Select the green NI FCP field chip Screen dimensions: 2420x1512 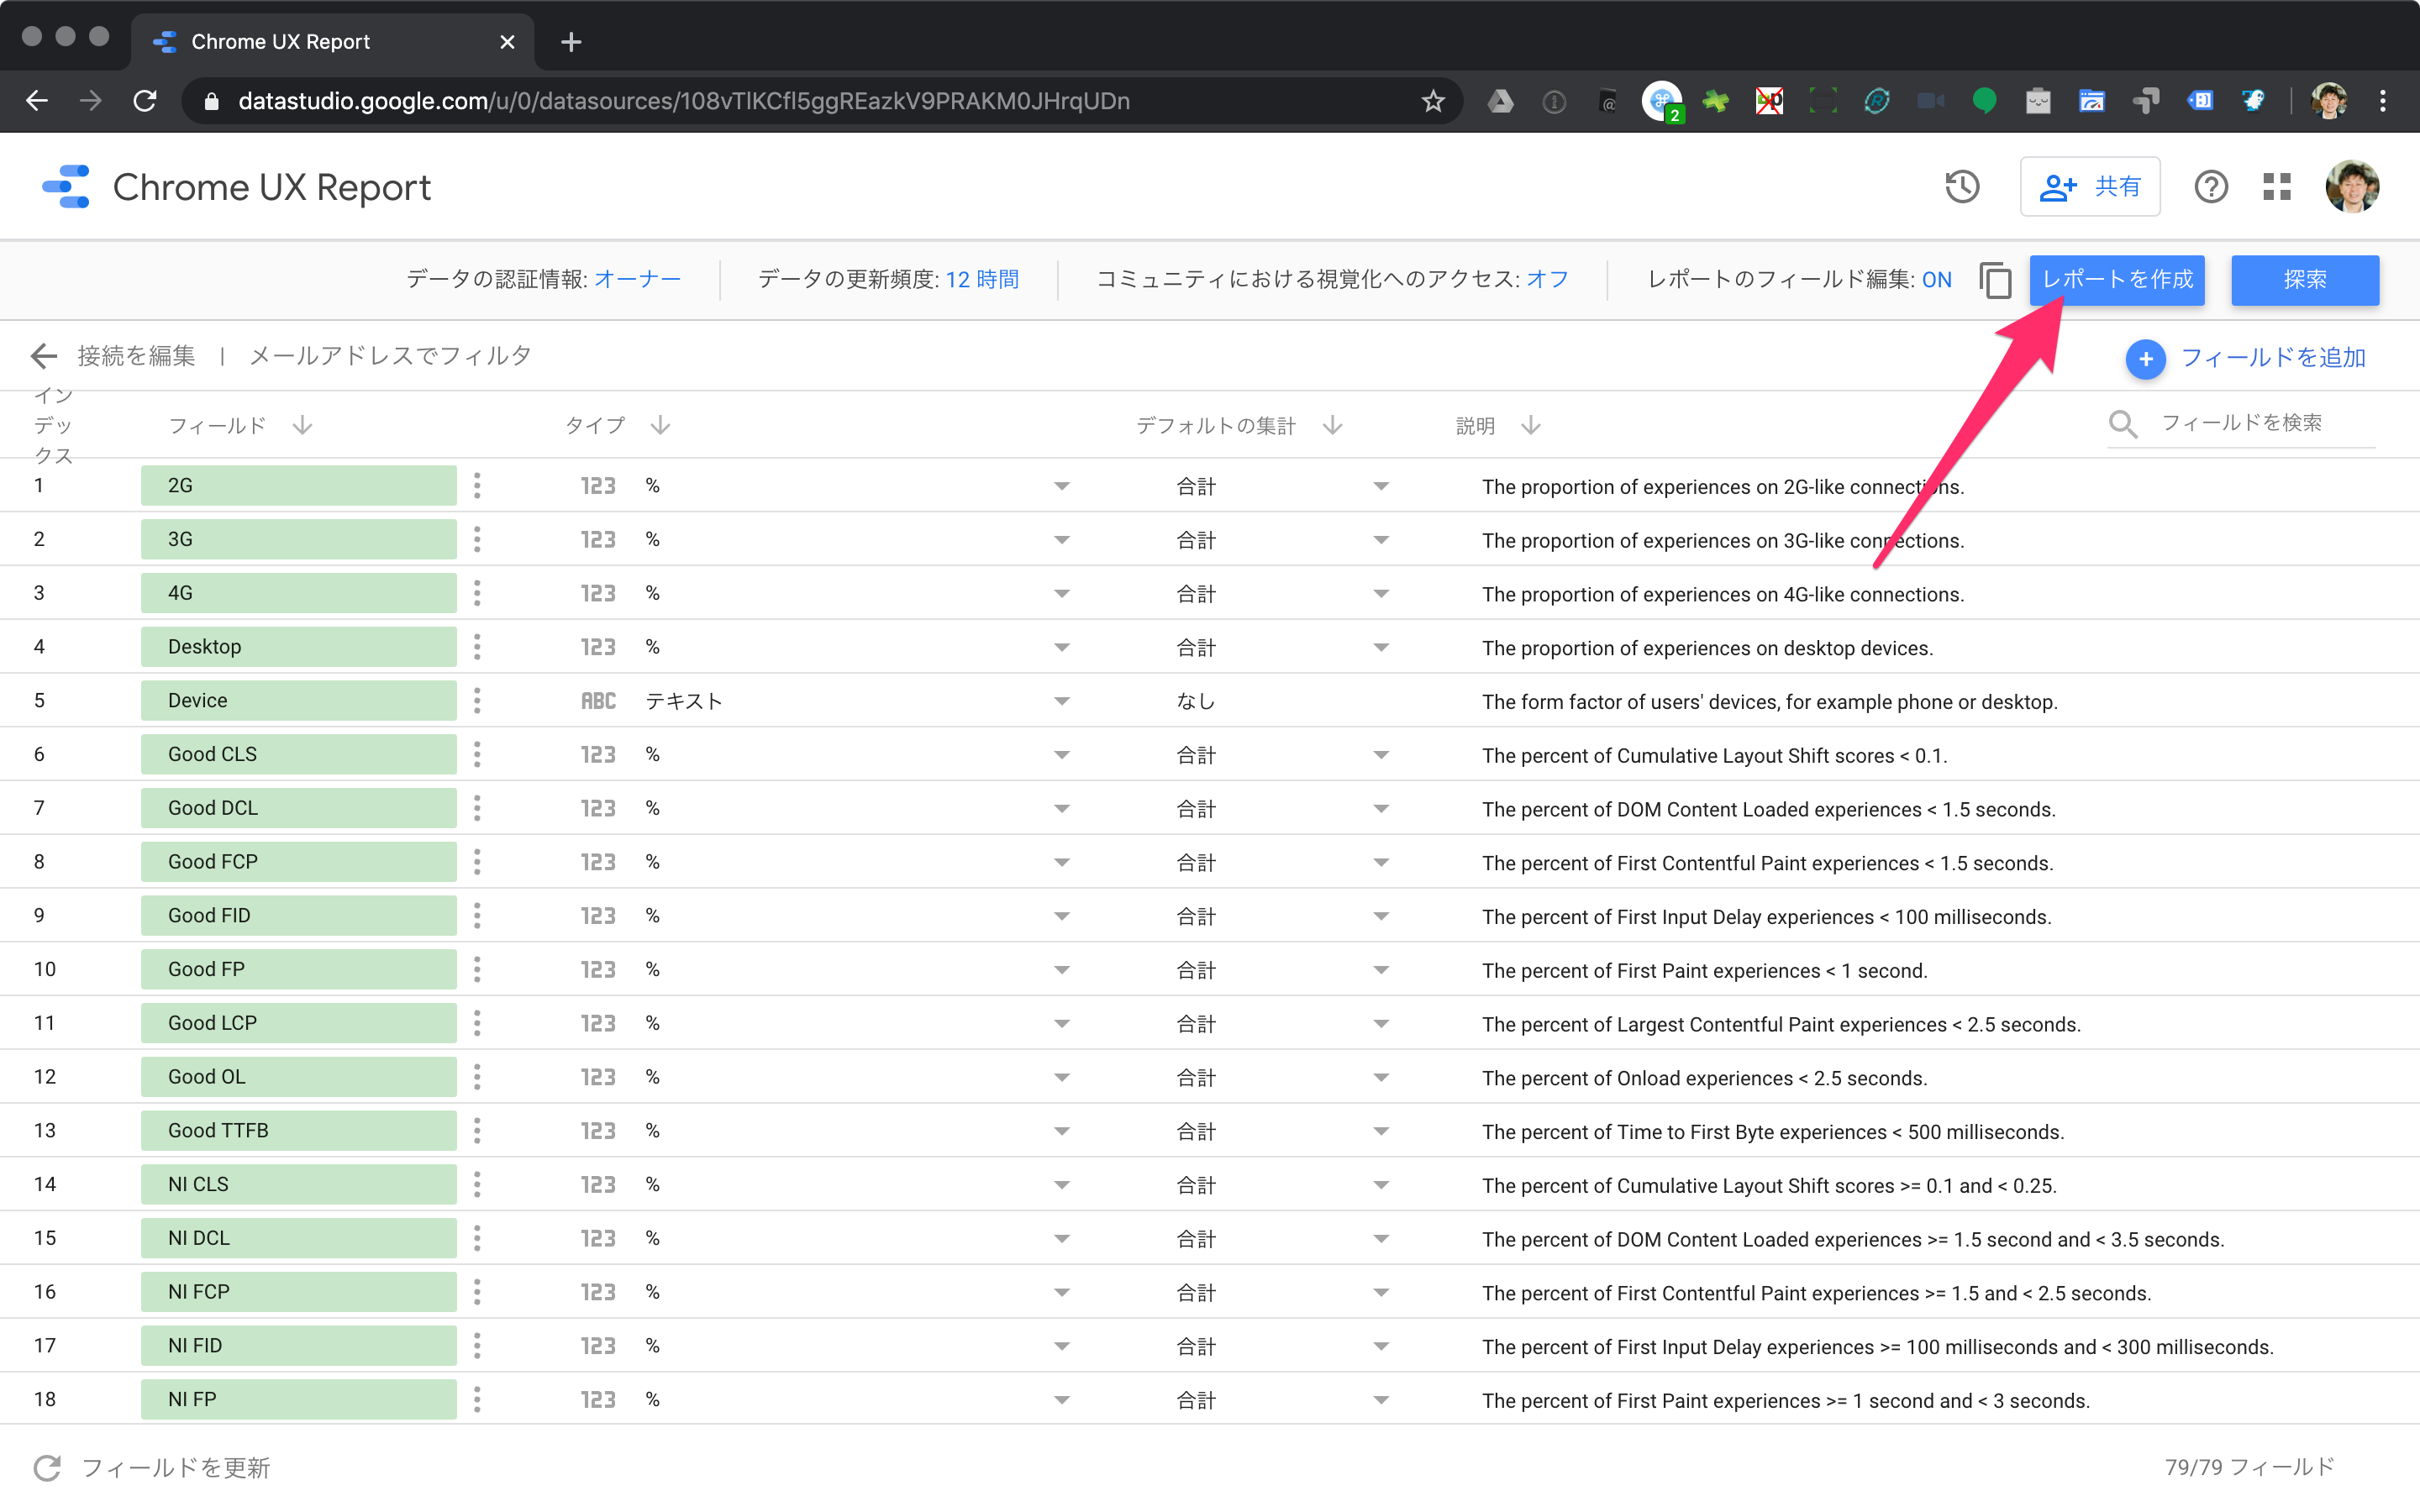299,1293
